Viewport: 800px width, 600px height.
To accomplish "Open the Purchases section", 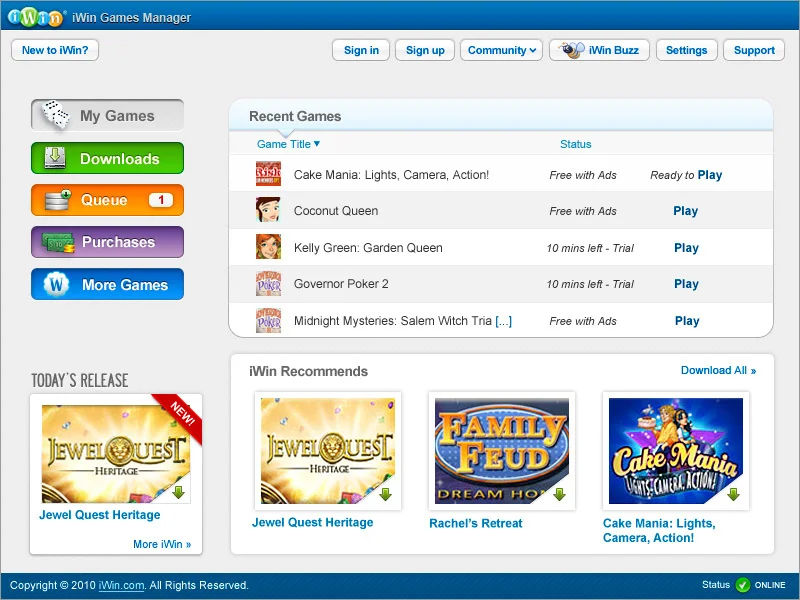I will pos(107,242).
